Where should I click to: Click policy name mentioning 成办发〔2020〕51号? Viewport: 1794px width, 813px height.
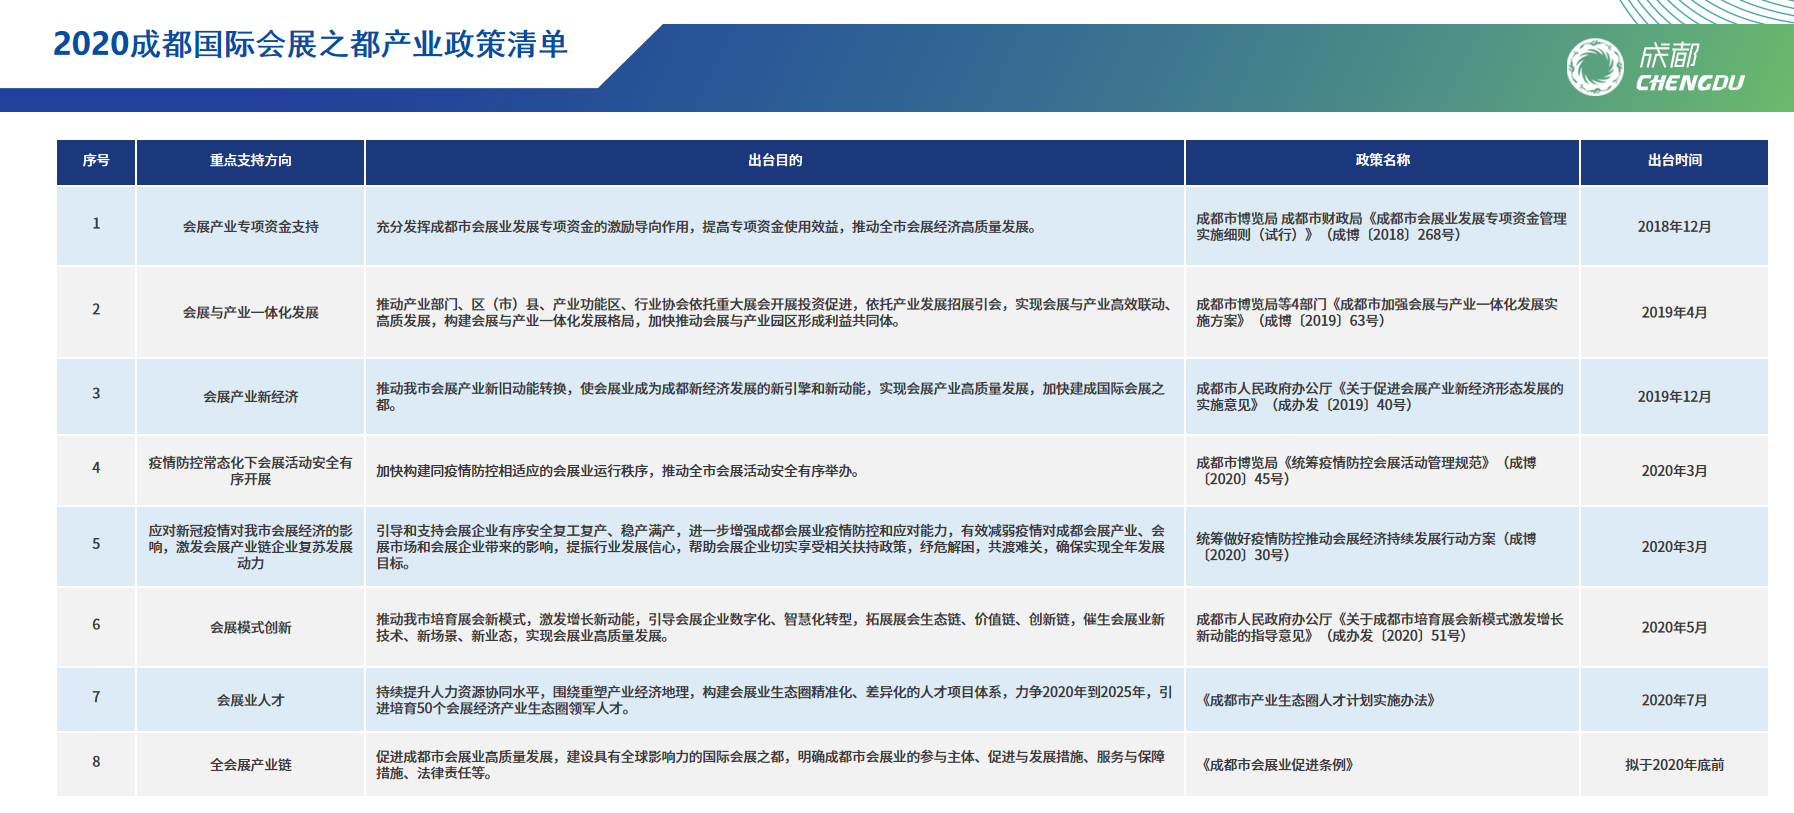(x=1380, y=627)
